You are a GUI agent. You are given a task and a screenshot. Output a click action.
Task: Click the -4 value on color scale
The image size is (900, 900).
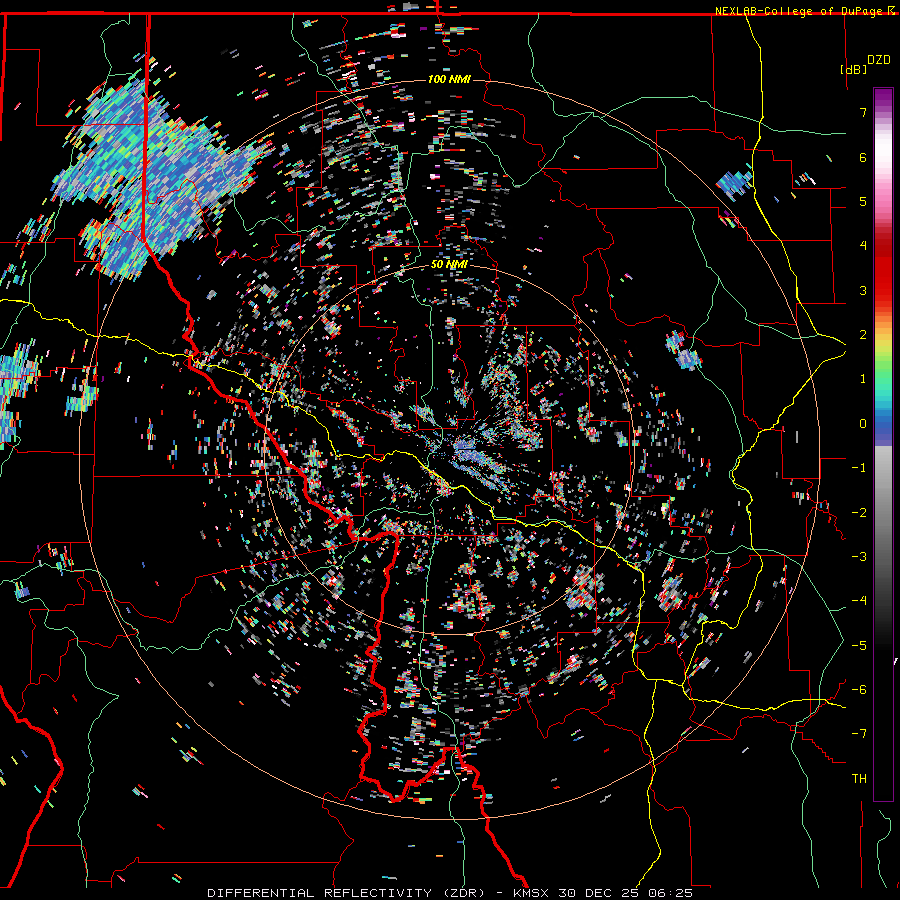pos(859,601)
